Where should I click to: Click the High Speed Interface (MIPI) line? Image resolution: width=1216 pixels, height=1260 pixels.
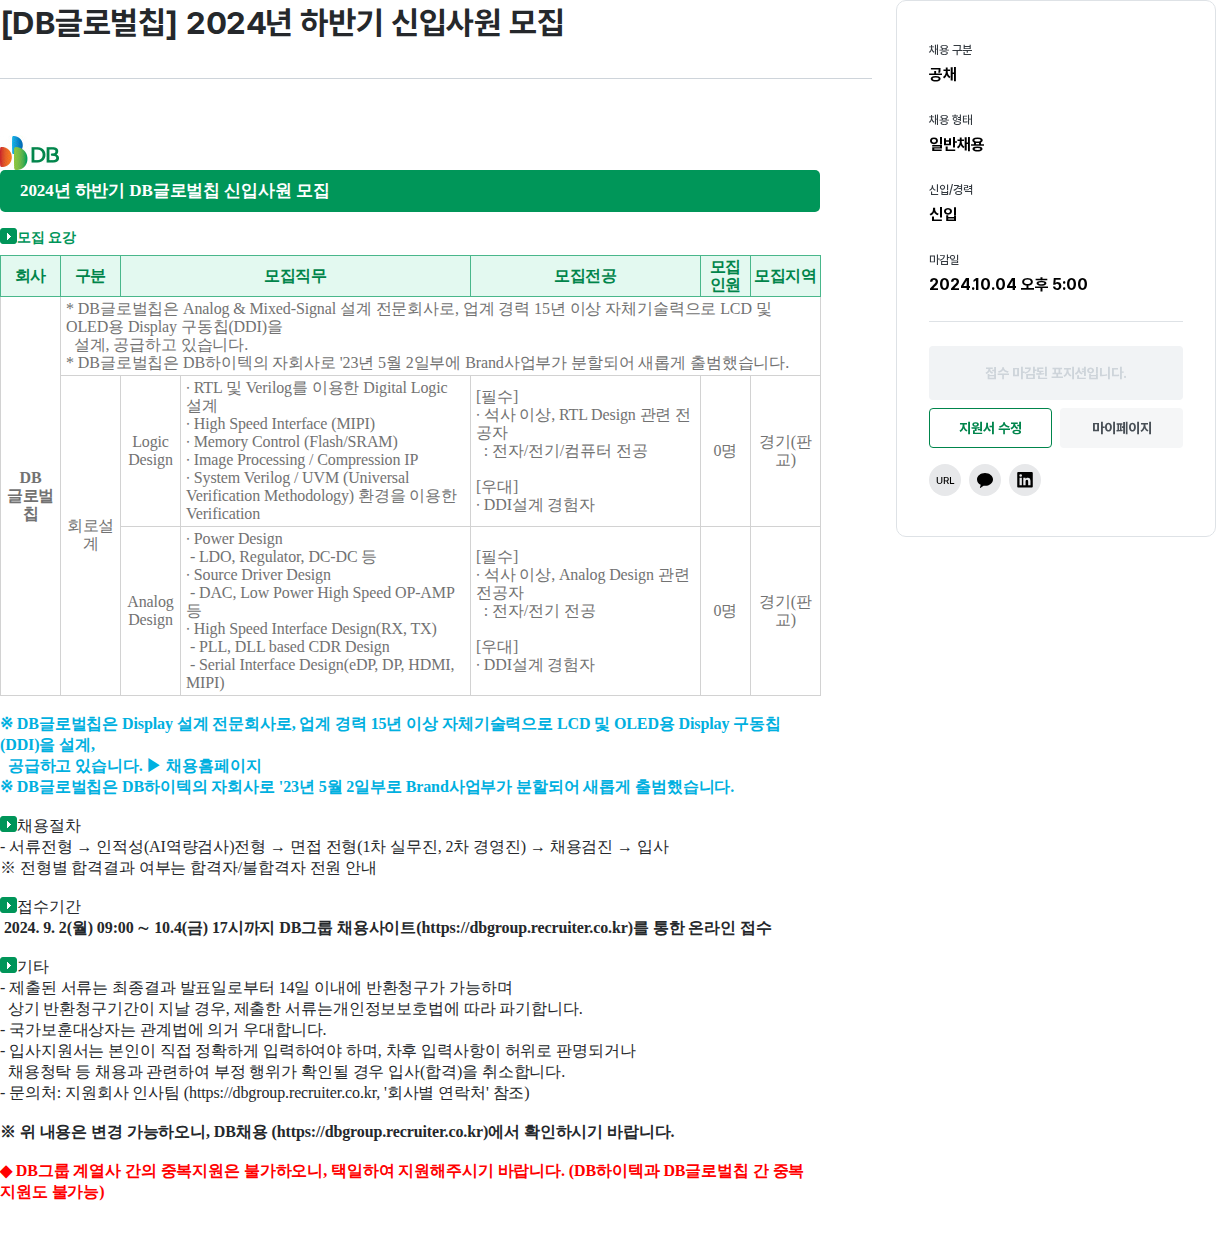(x=281, y=424)
